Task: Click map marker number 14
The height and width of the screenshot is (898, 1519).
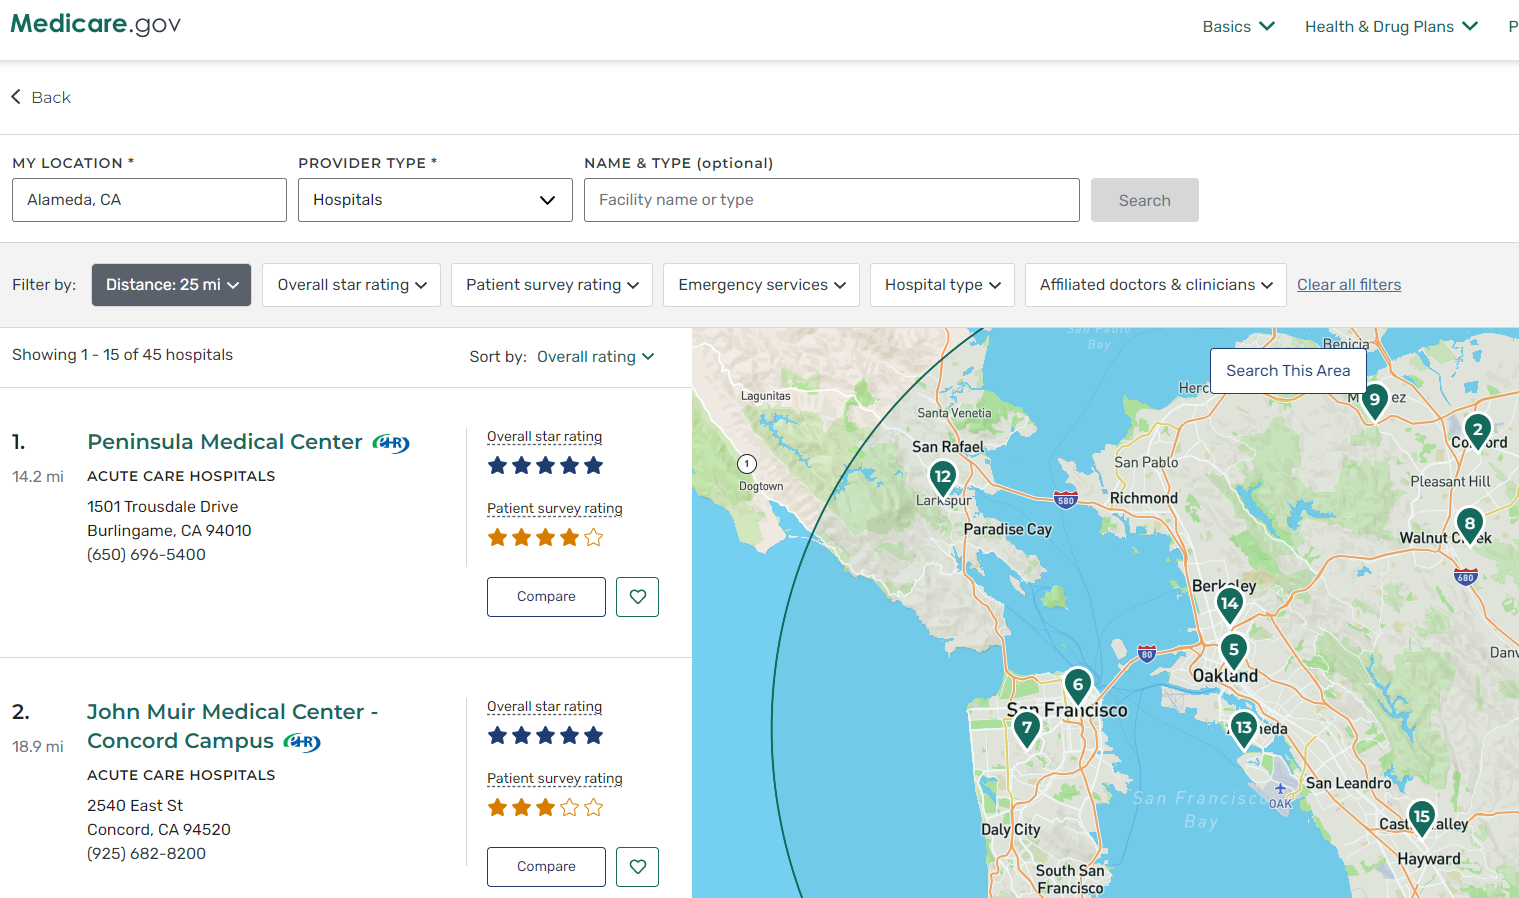Action: click(x=1230, y=604)
